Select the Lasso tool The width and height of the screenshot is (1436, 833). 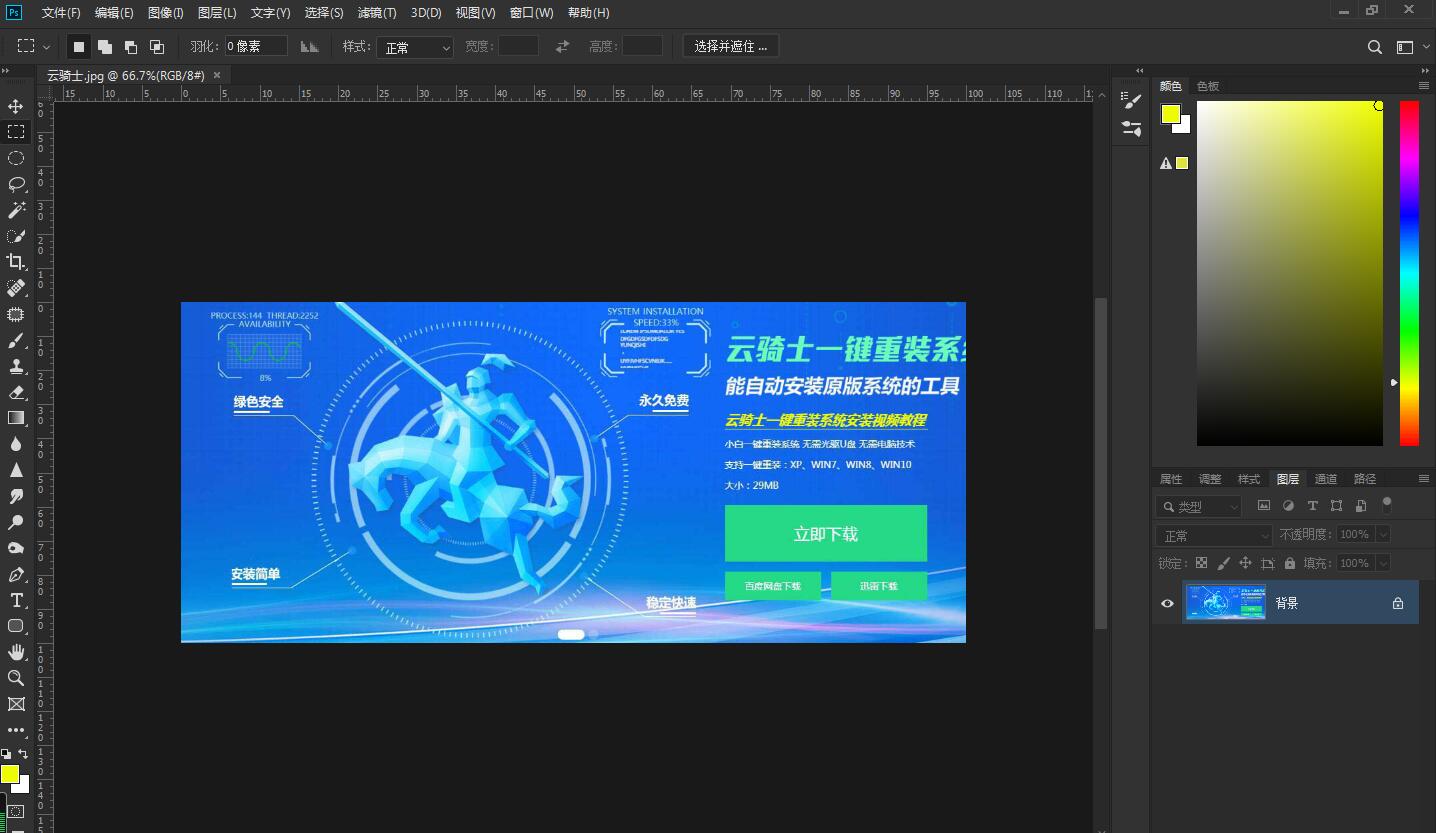coord(15,184)
